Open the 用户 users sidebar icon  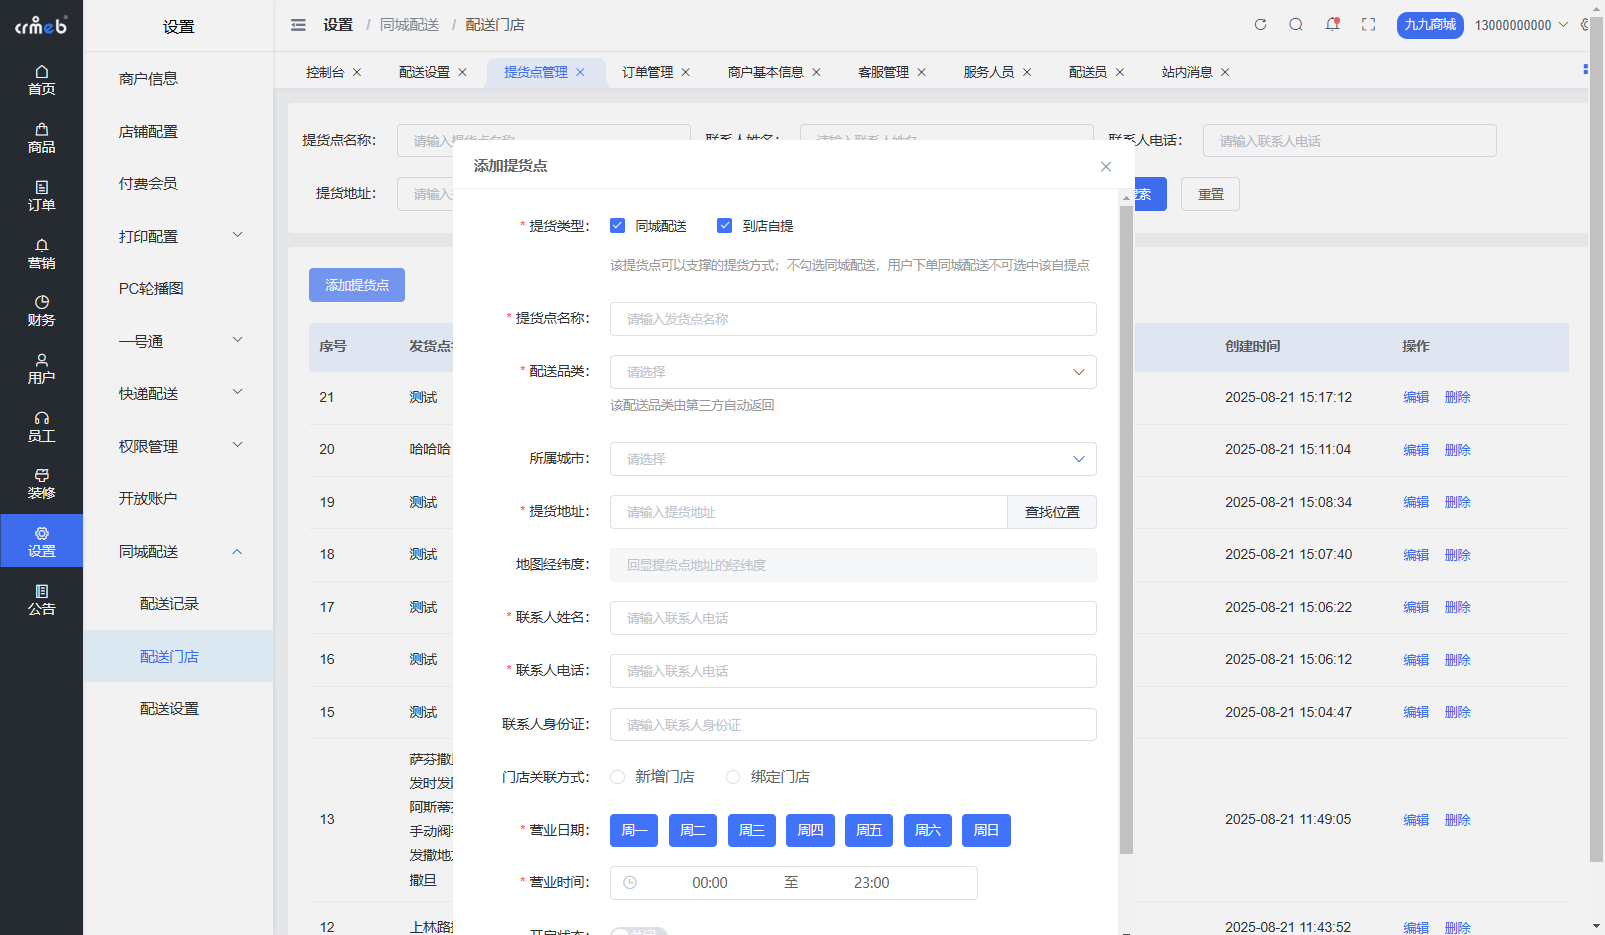click(41, 369)
